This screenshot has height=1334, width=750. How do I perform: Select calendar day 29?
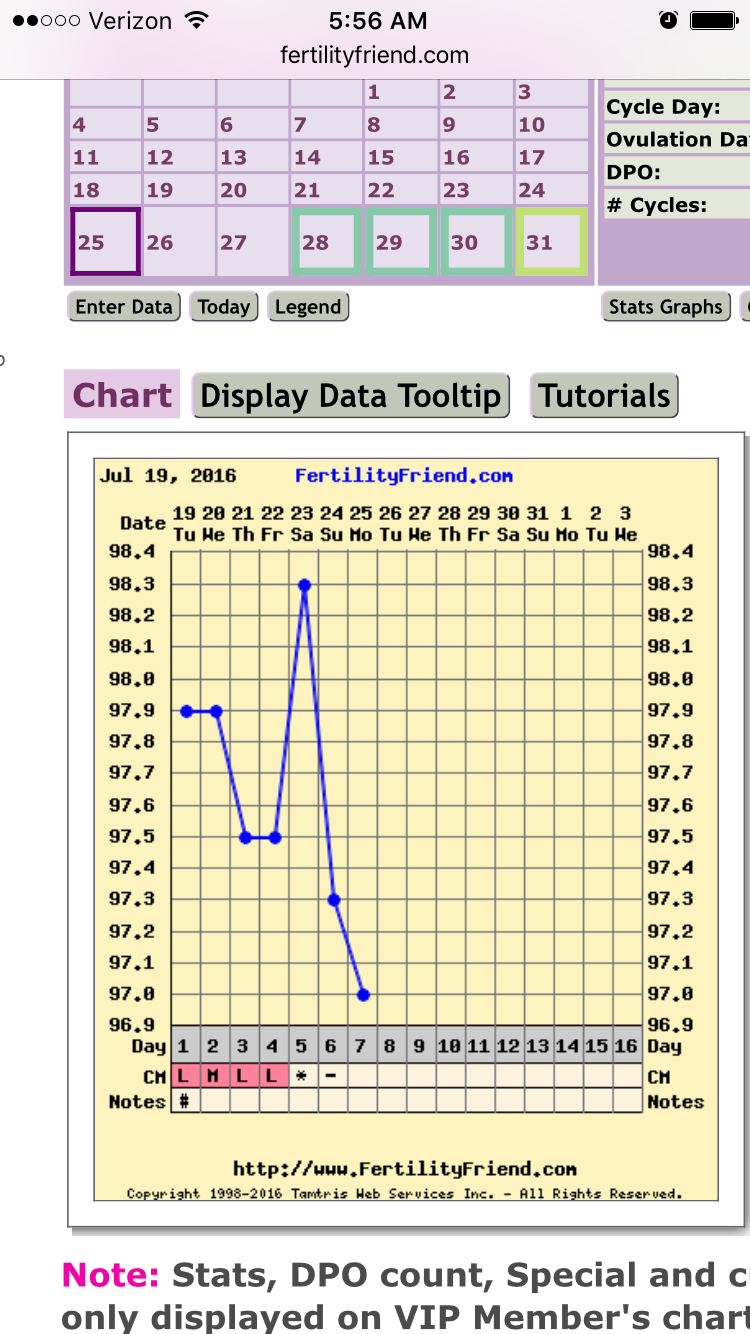pyautogui.click(x=400, y=242)
